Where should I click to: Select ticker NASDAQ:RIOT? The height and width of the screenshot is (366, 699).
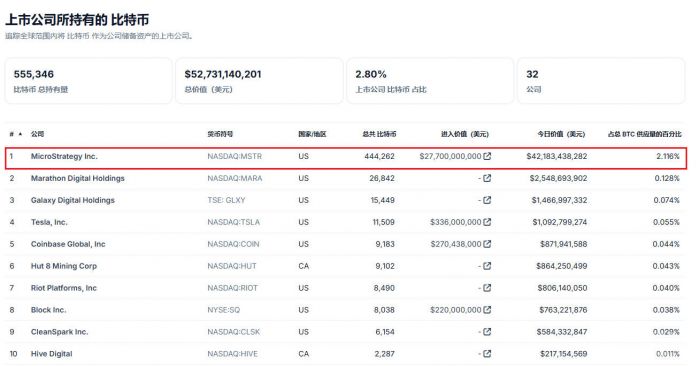[232, 288]
